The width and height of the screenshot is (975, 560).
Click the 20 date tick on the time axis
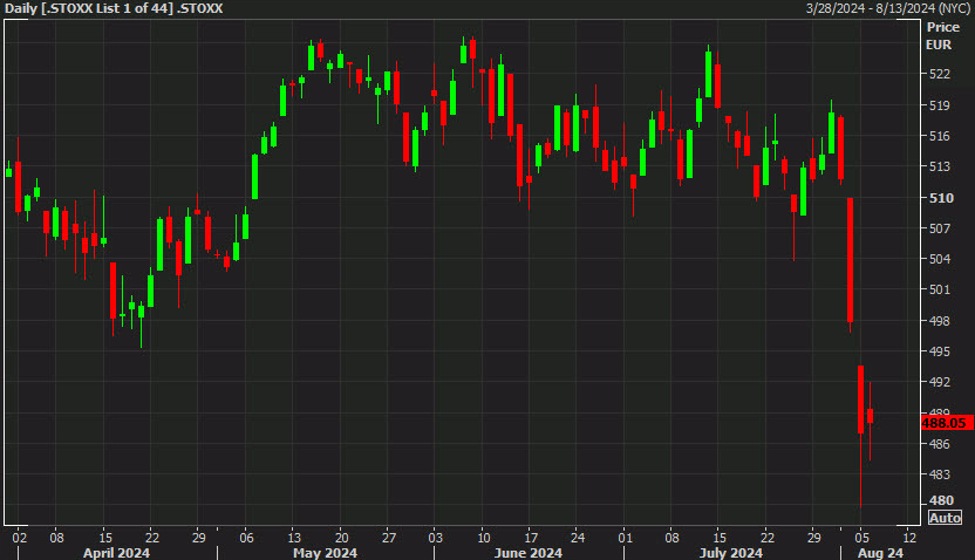click(x=341, y=538)
